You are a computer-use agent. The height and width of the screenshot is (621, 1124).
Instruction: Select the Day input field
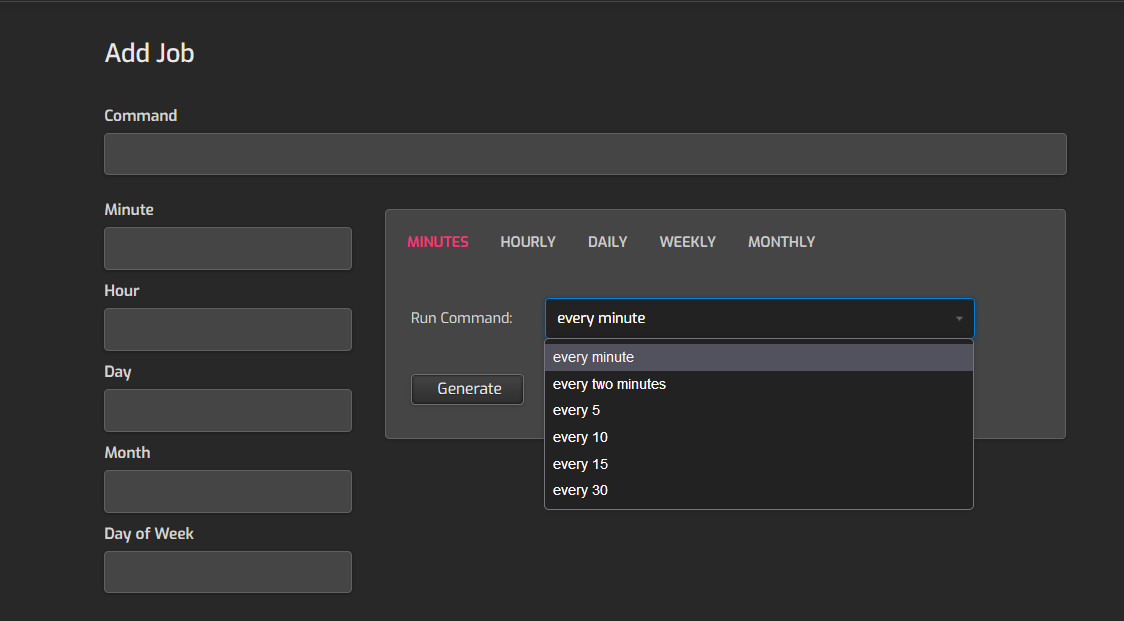click(x=228, y=410)
